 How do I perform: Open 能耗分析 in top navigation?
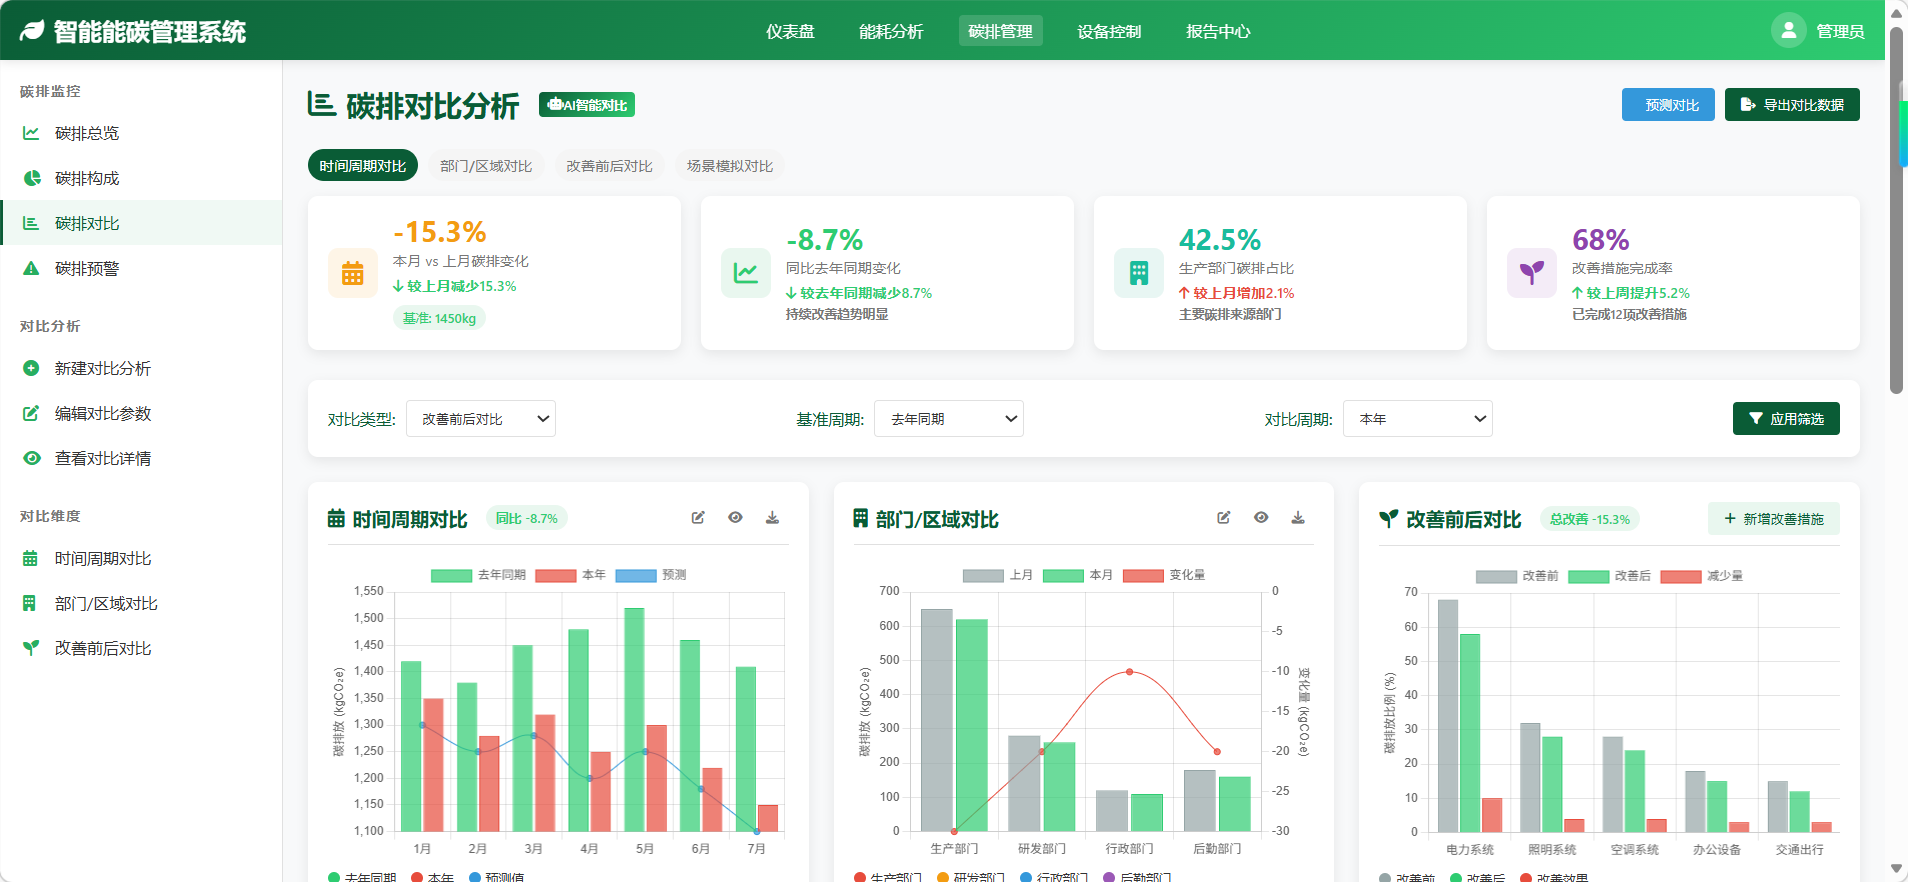coord(891,31)
